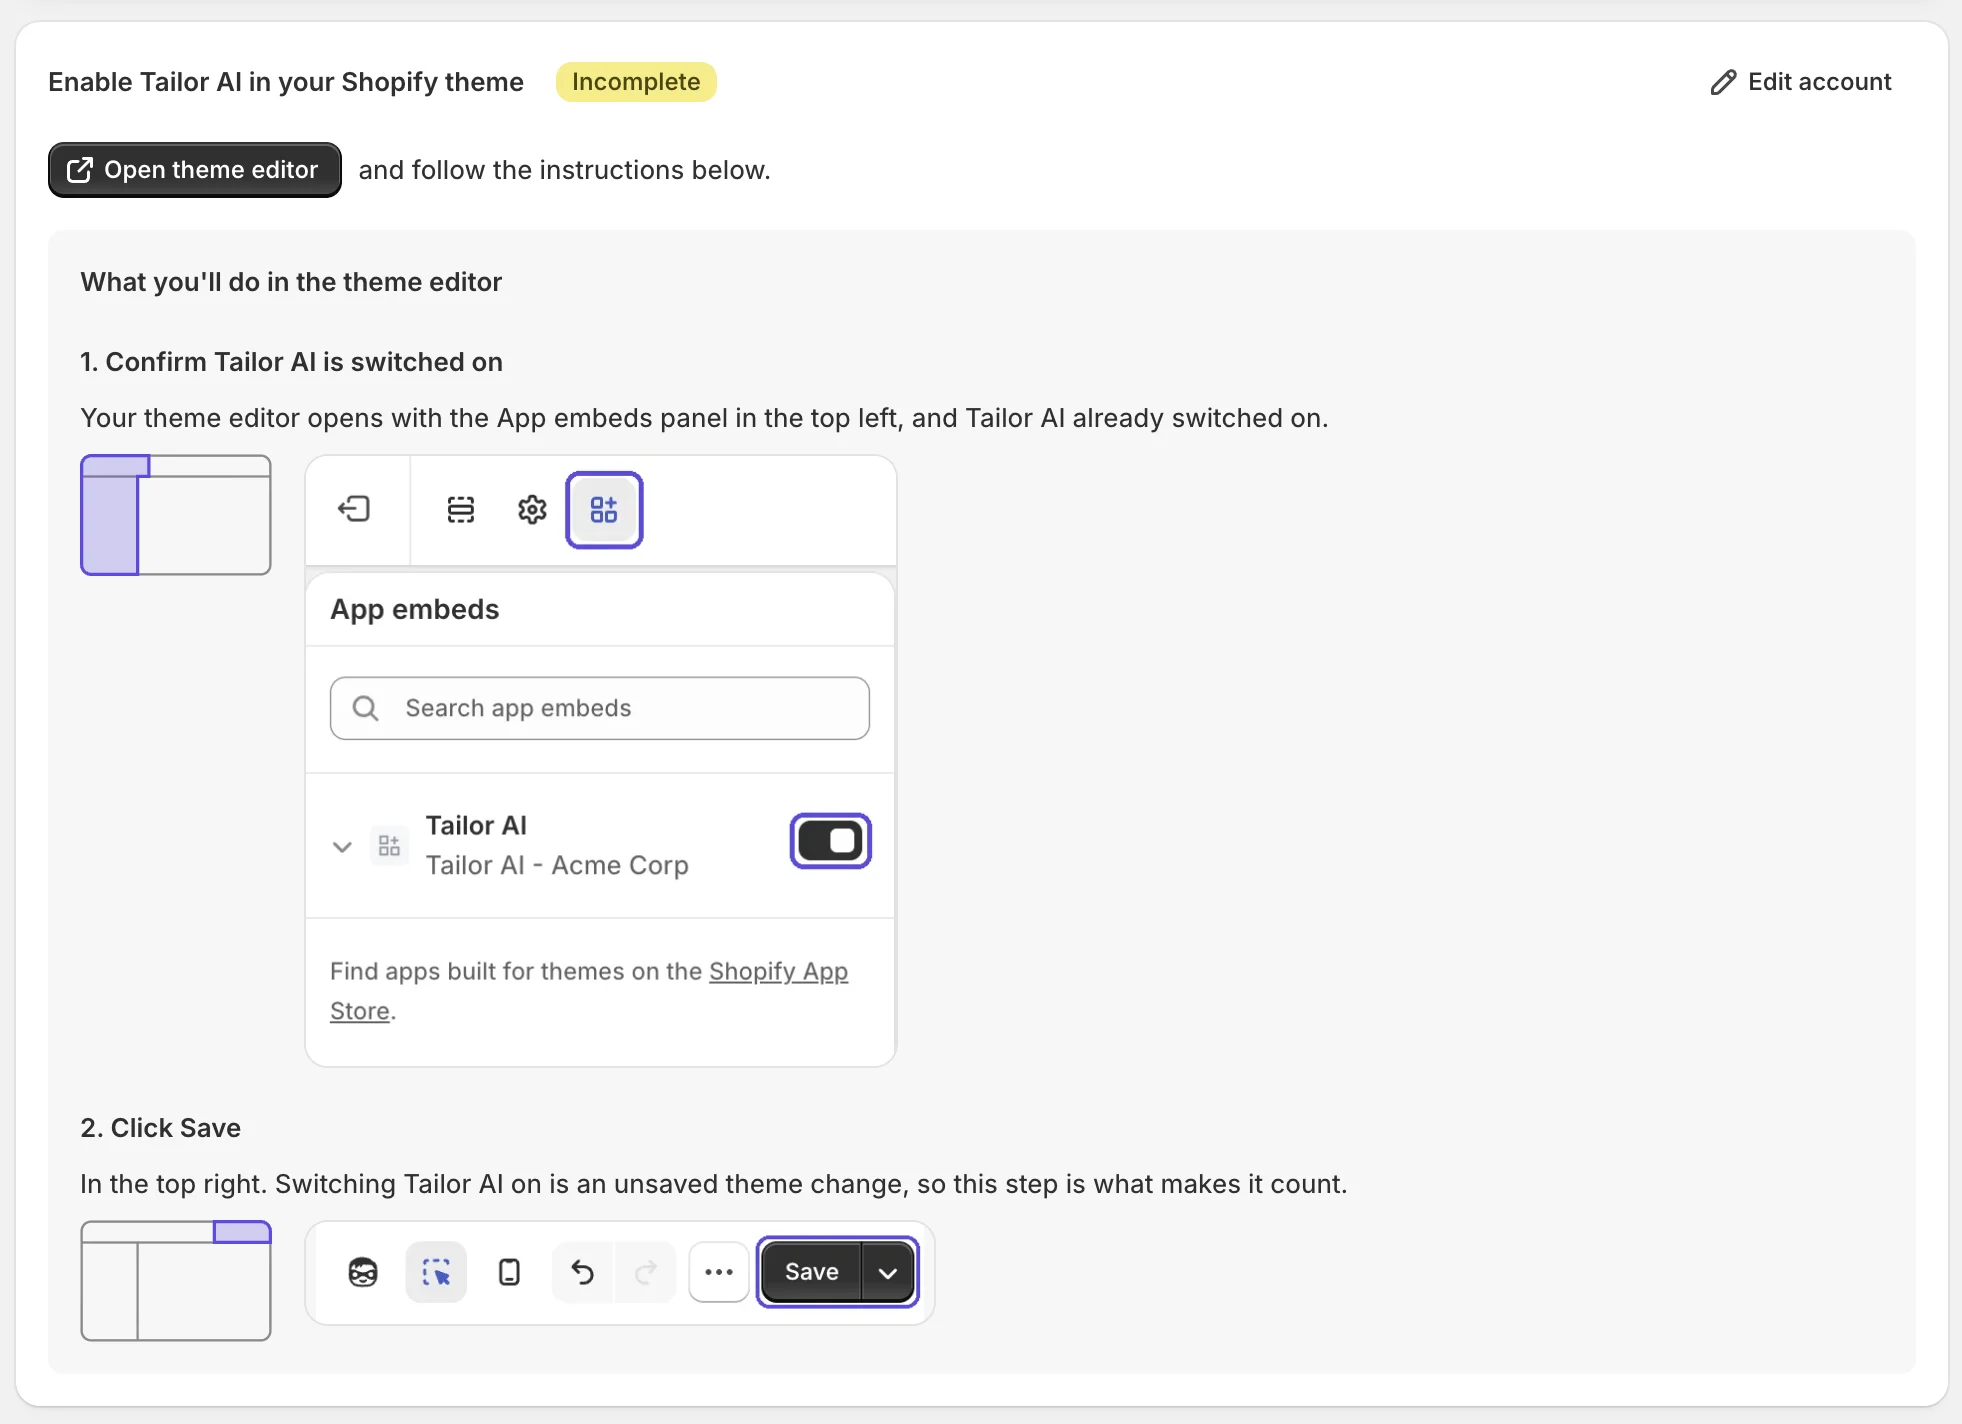Click the pencil icon beside Edit account
This screenshot has height=1424, width=1962.
pos(1723,82)
